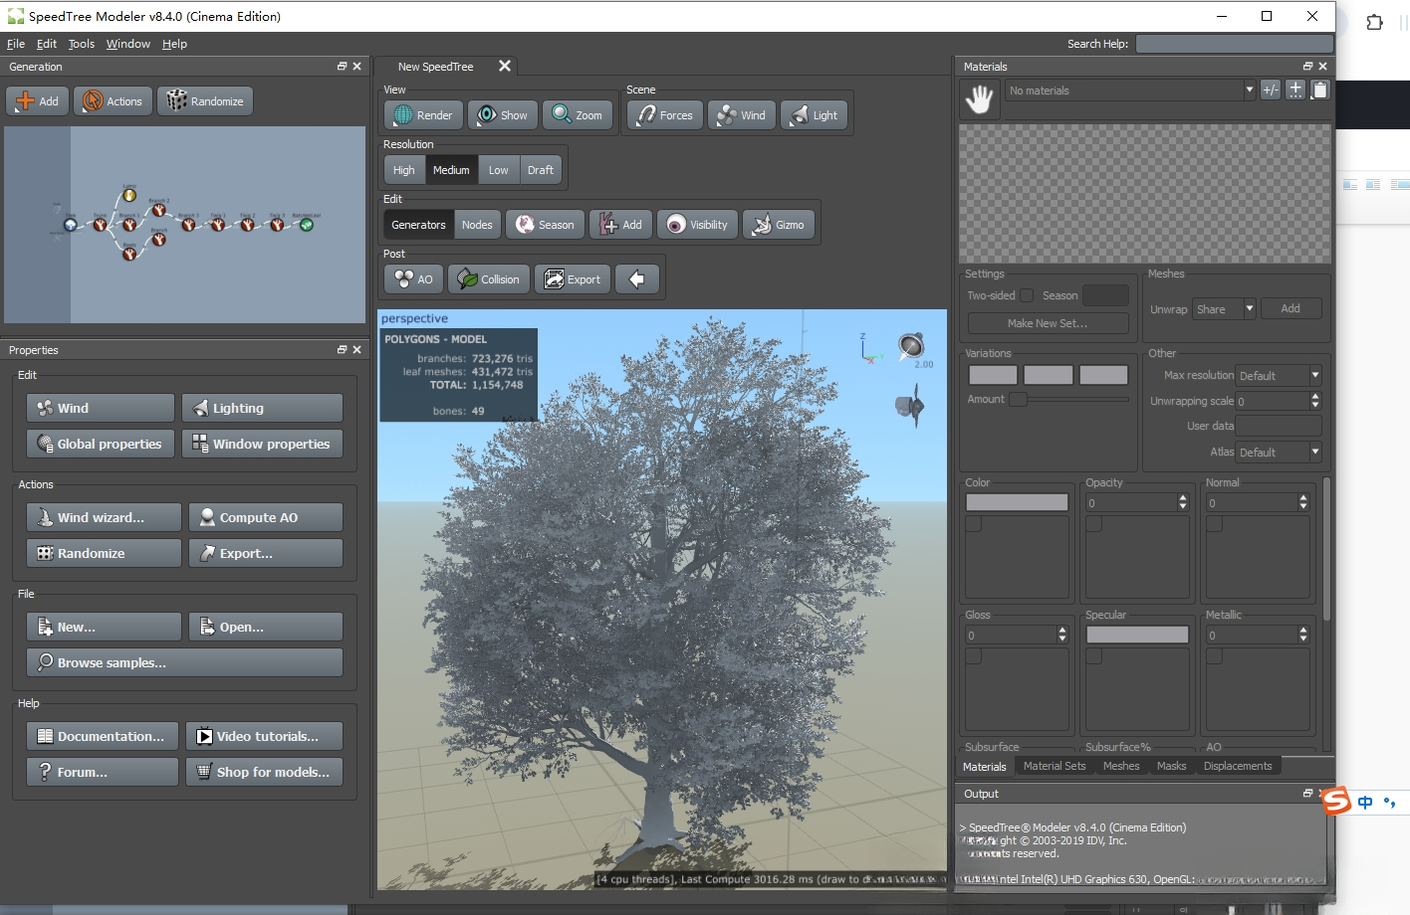Click the Collision post button
The height and width of the screenshot is (915, 1410).
click(489, 279)
